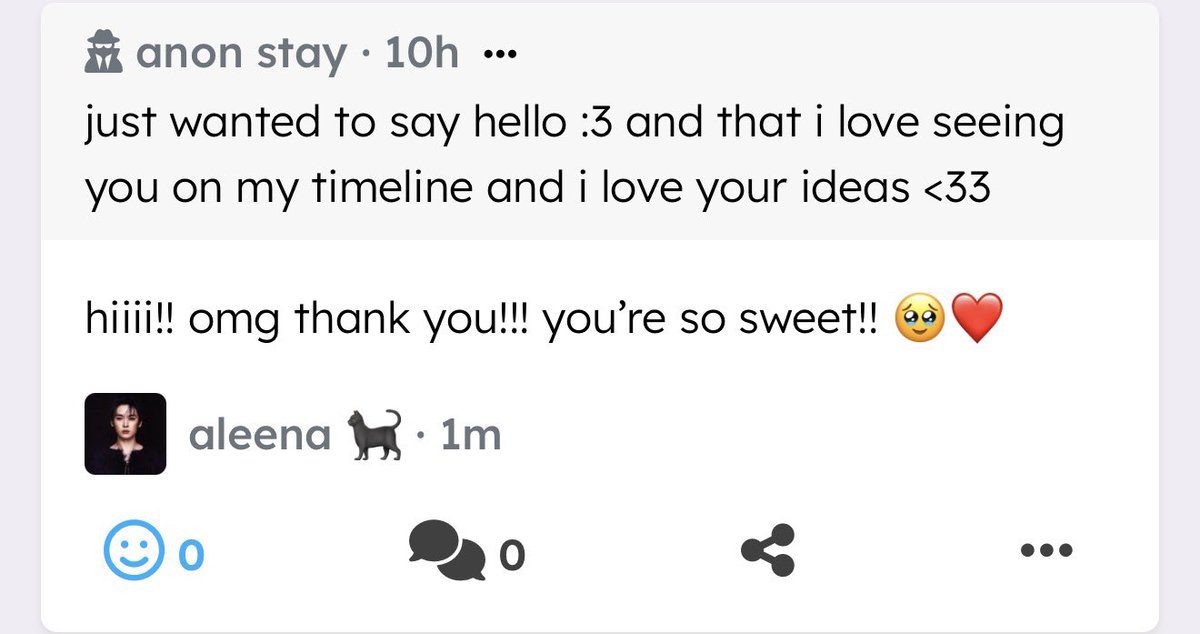Click the black cat emoji
Screen dimensions: 1200x634
click(372, 434)
